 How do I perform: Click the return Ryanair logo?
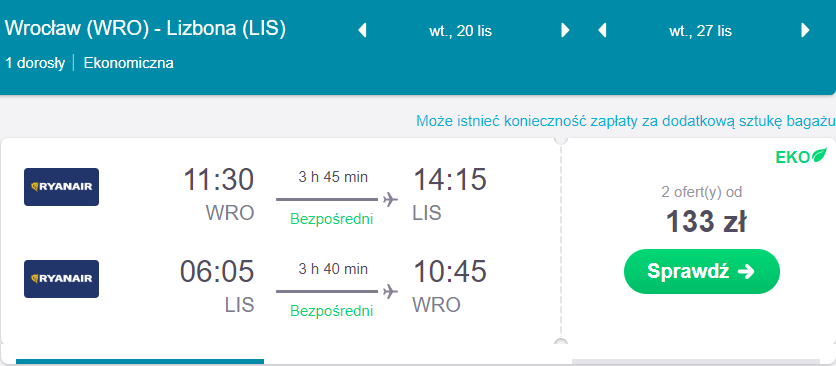[61, 279]
